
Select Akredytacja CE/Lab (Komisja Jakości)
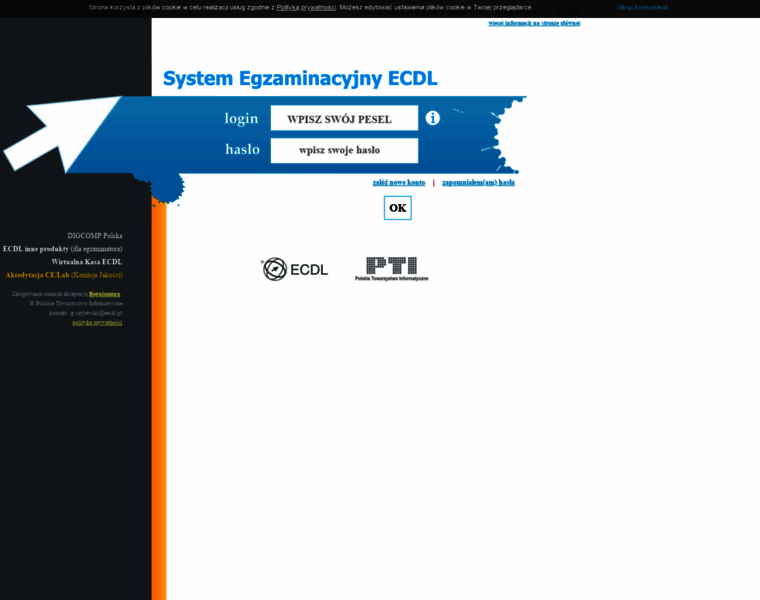tap(63, 275)
